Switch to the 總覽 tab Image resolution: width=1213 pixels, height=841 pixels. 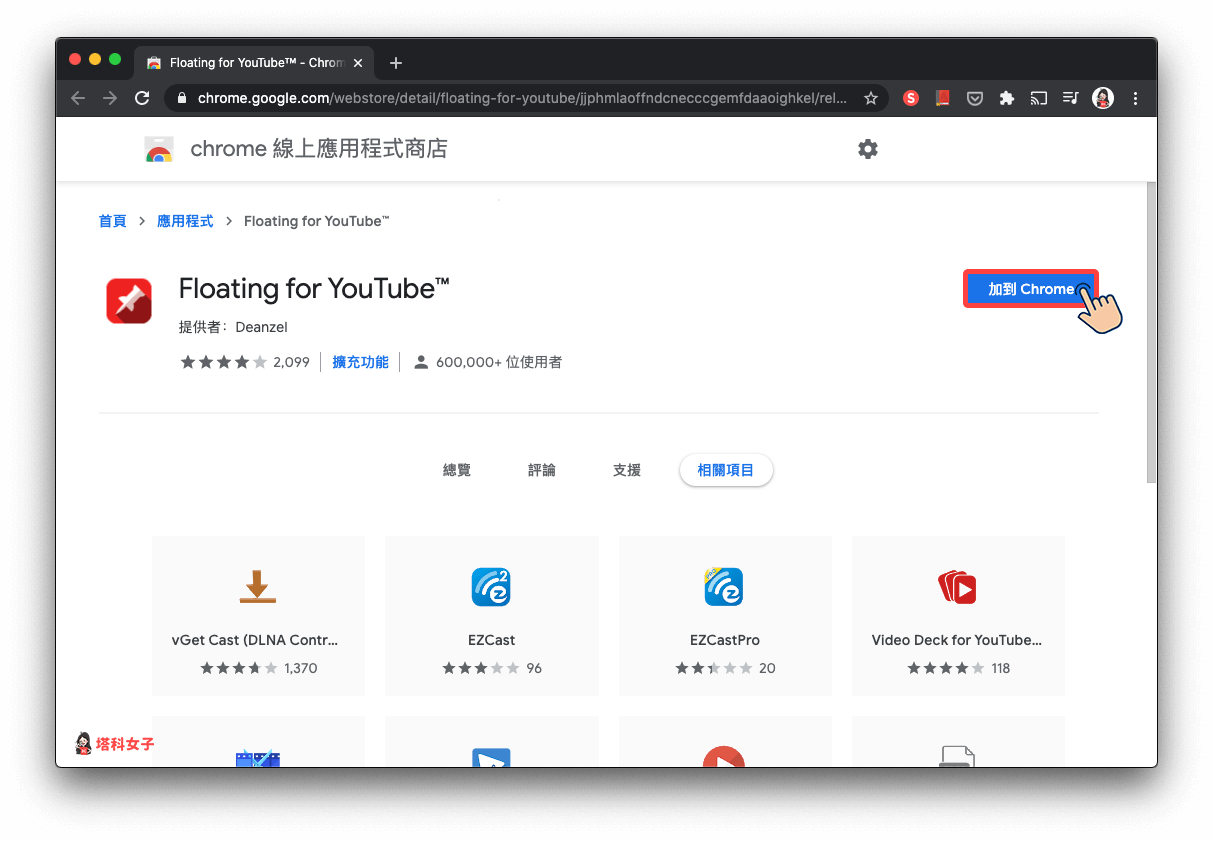point(456,470)
